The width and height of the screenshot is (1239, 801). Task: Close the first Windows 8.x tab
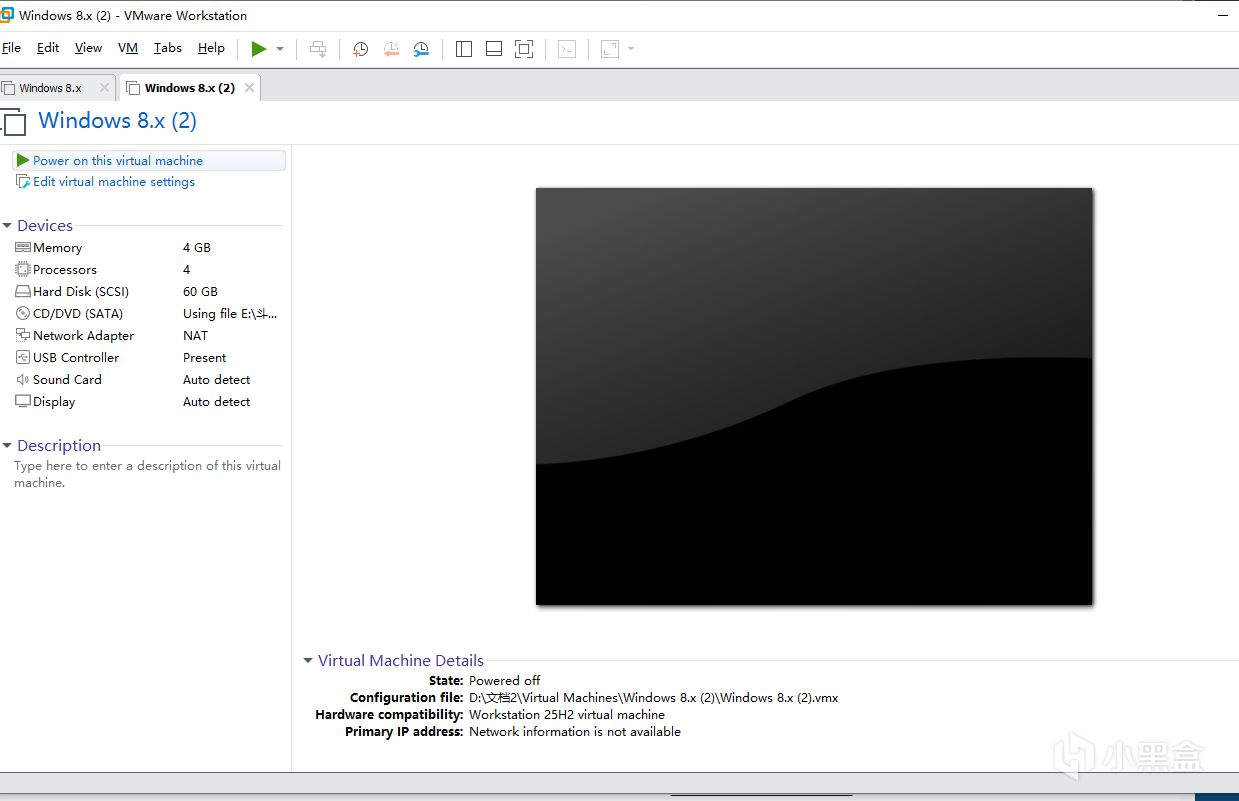[x=105, y=88]
